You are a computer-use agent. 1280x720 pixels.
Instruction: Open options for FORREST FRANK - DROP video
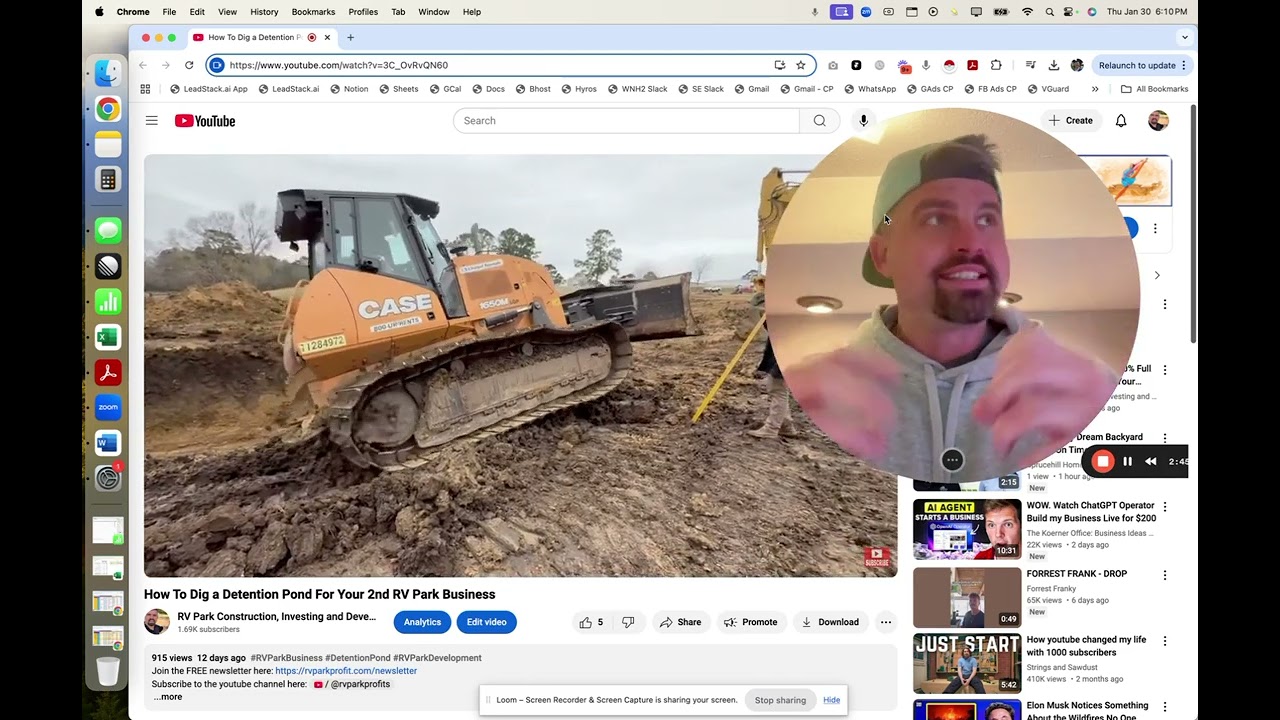pos(1165,575)
